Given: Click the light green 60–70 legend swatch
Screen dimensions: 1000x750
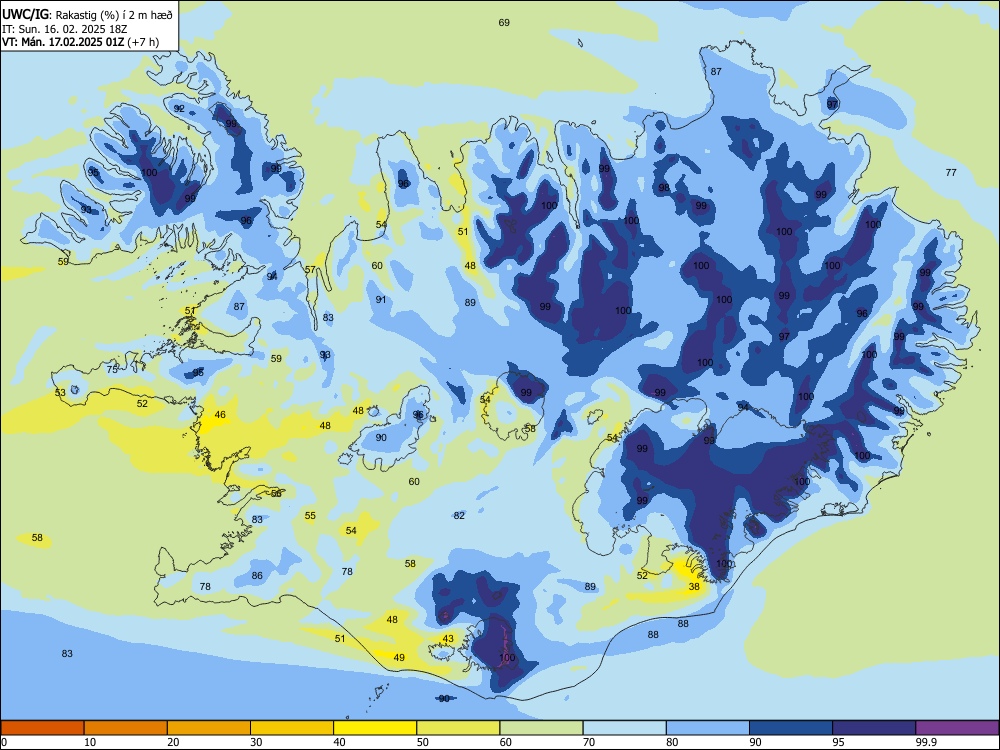Looking at the screenshot, I should click(541, 728).
